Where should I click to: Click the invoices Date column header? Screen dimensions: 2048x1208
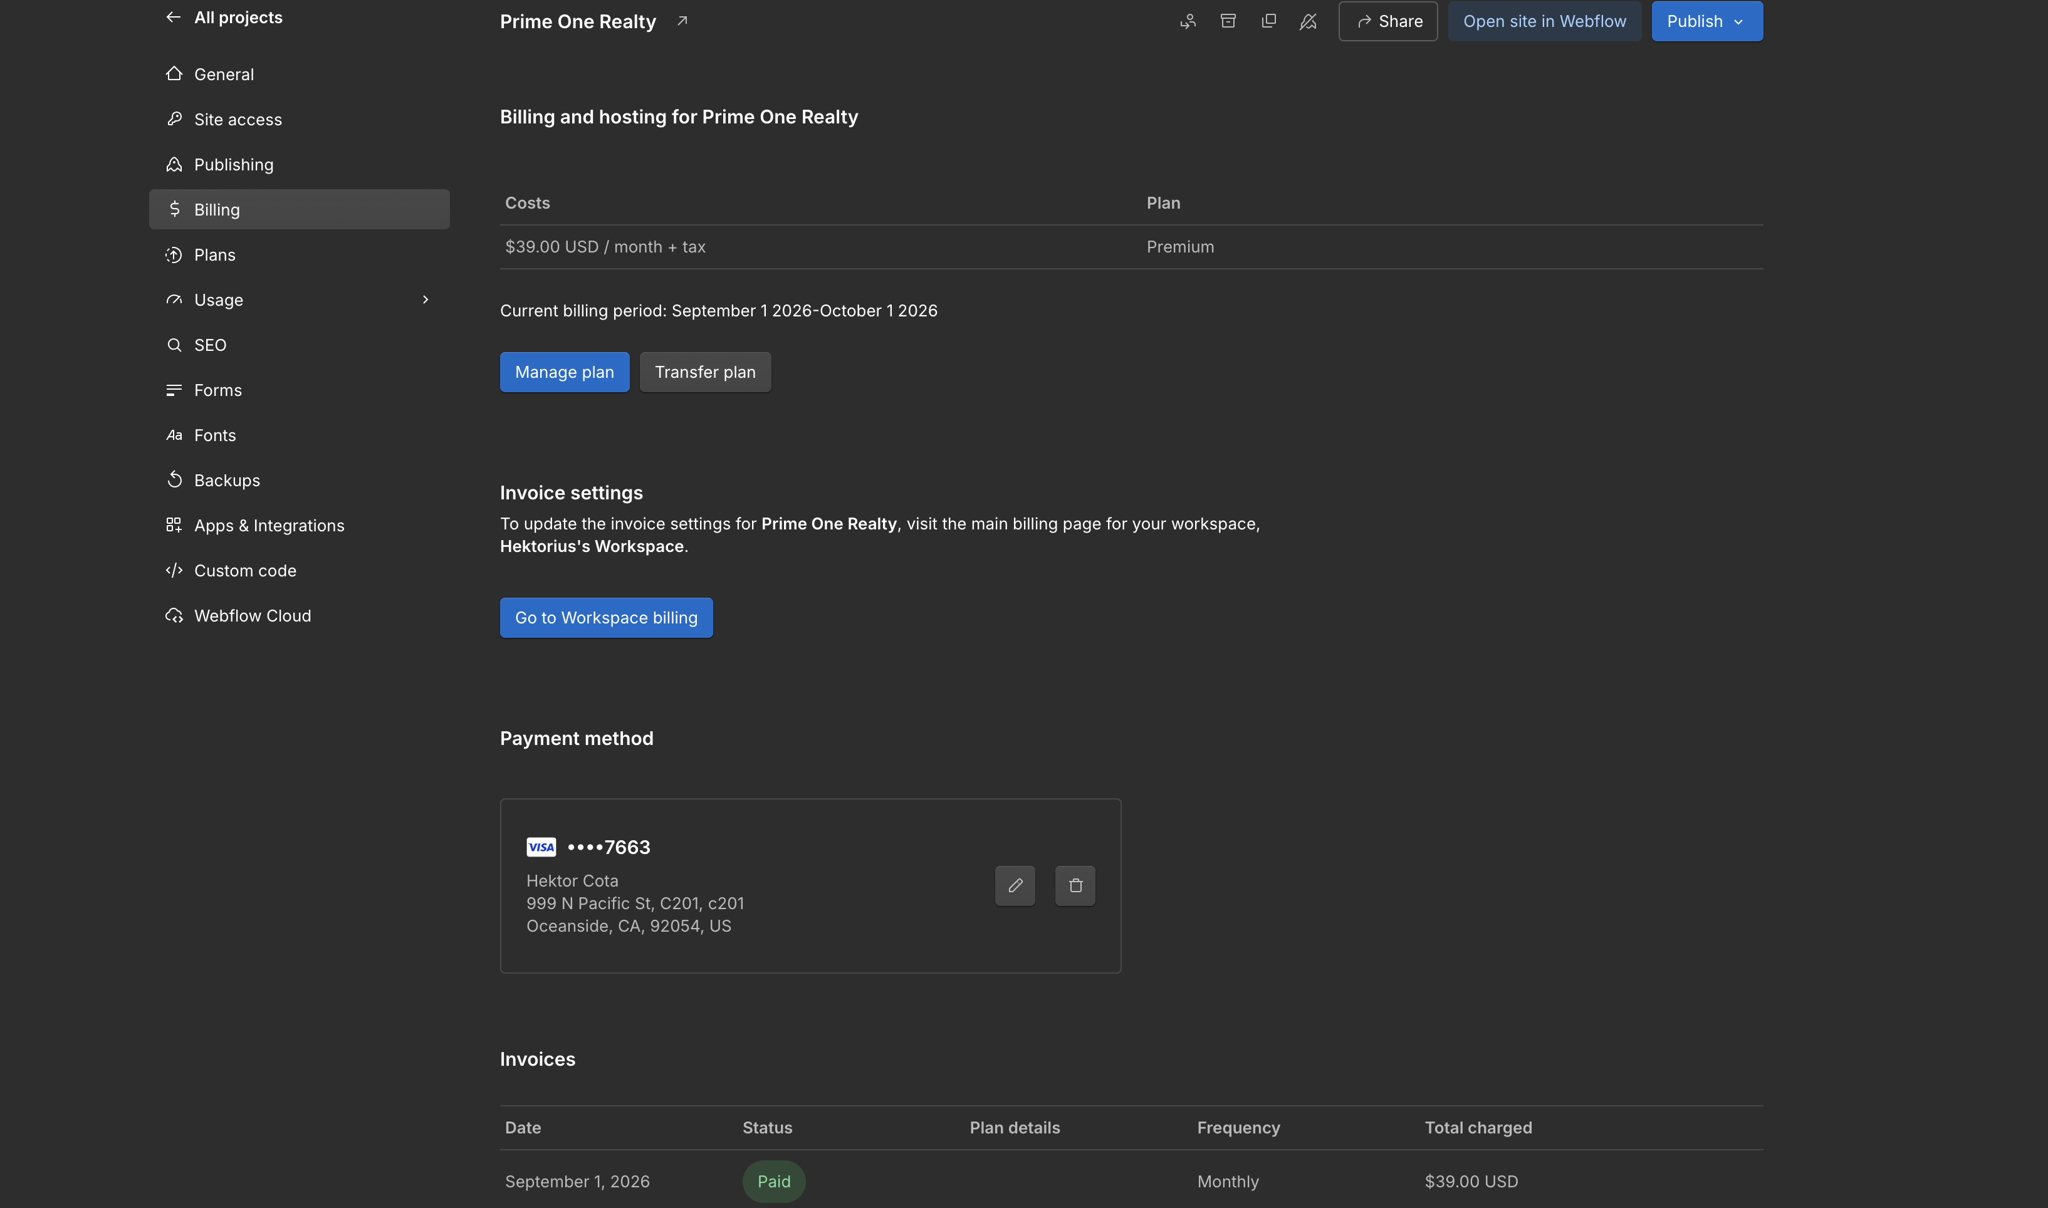pyautogui.click(x=523, y=1127)
